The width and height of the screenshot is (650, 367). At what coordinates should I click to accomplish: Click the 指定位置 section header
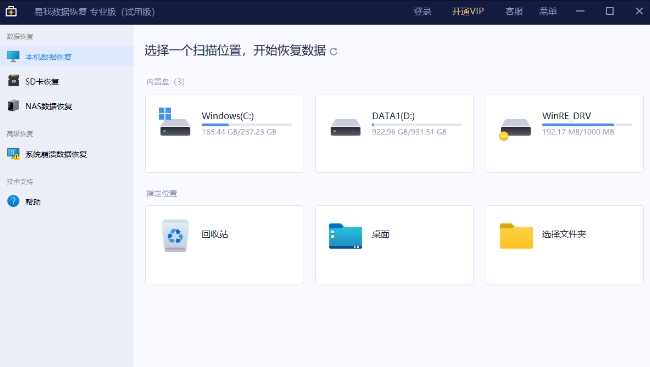pos(162,193)
